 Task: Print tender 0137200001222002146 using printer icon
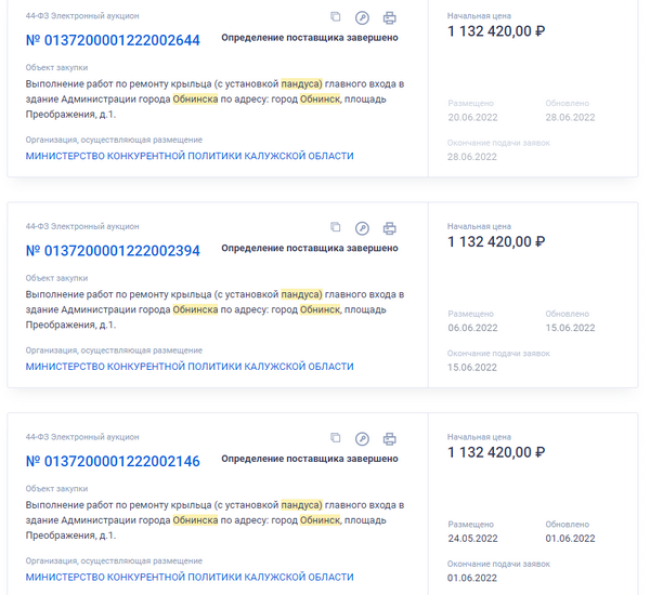(389, 439)
